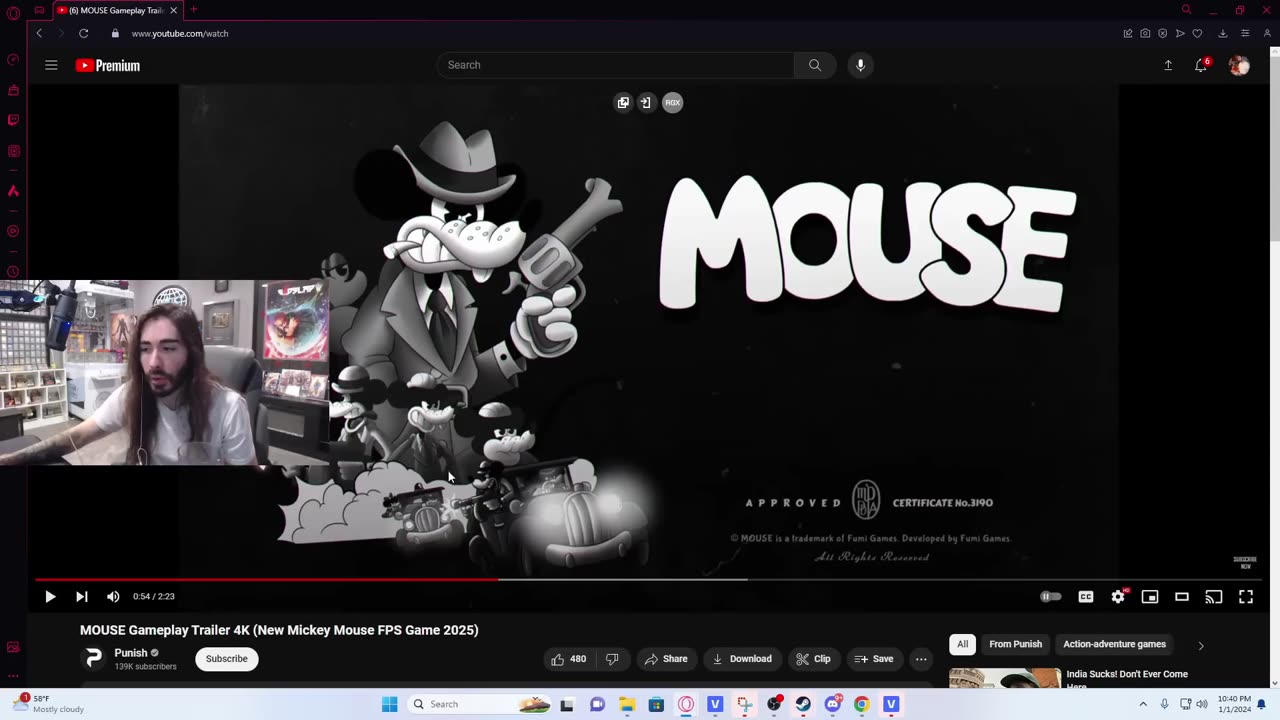The image size is (1280, 720).
Task: Enable the miniplayer icon
Action: [1150, 597]
